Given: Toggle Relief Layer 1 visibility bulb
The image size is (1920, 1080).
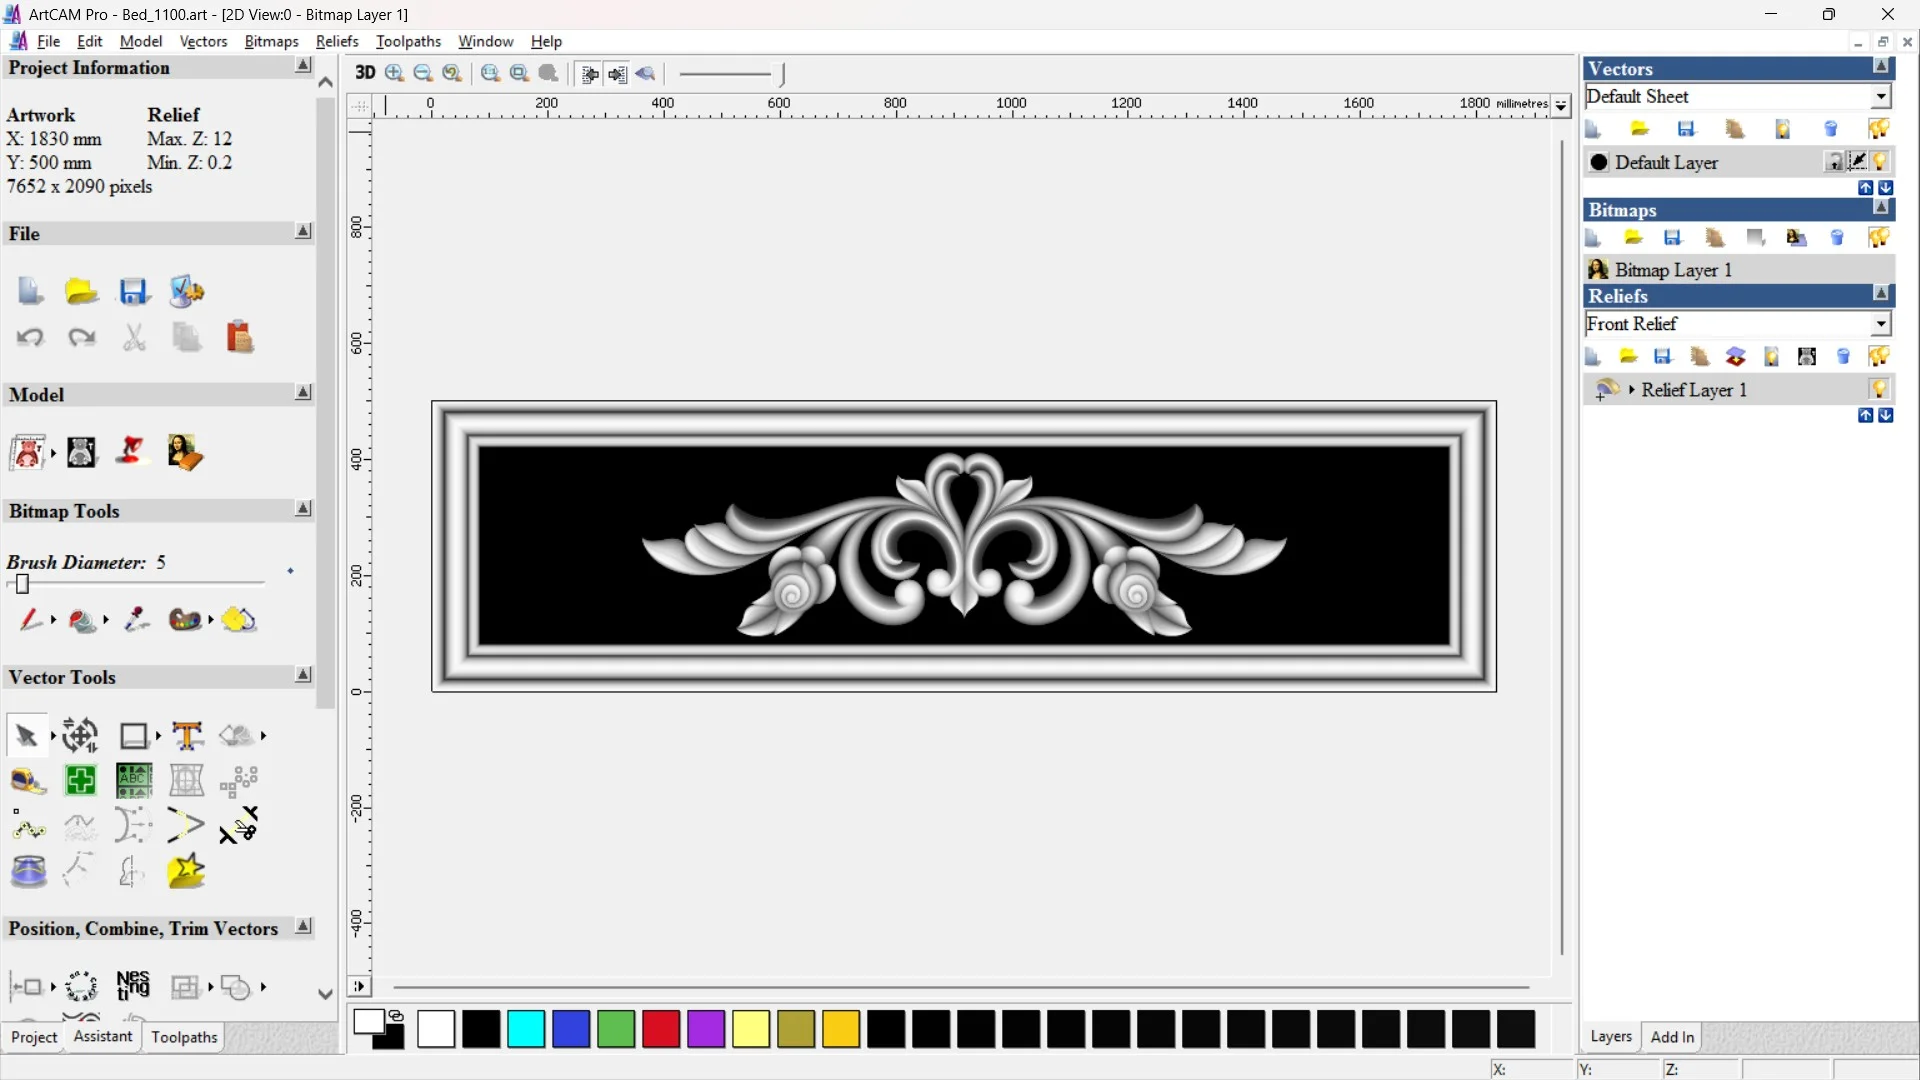Looking at the screenshot, I should (x=1879, y=389).
